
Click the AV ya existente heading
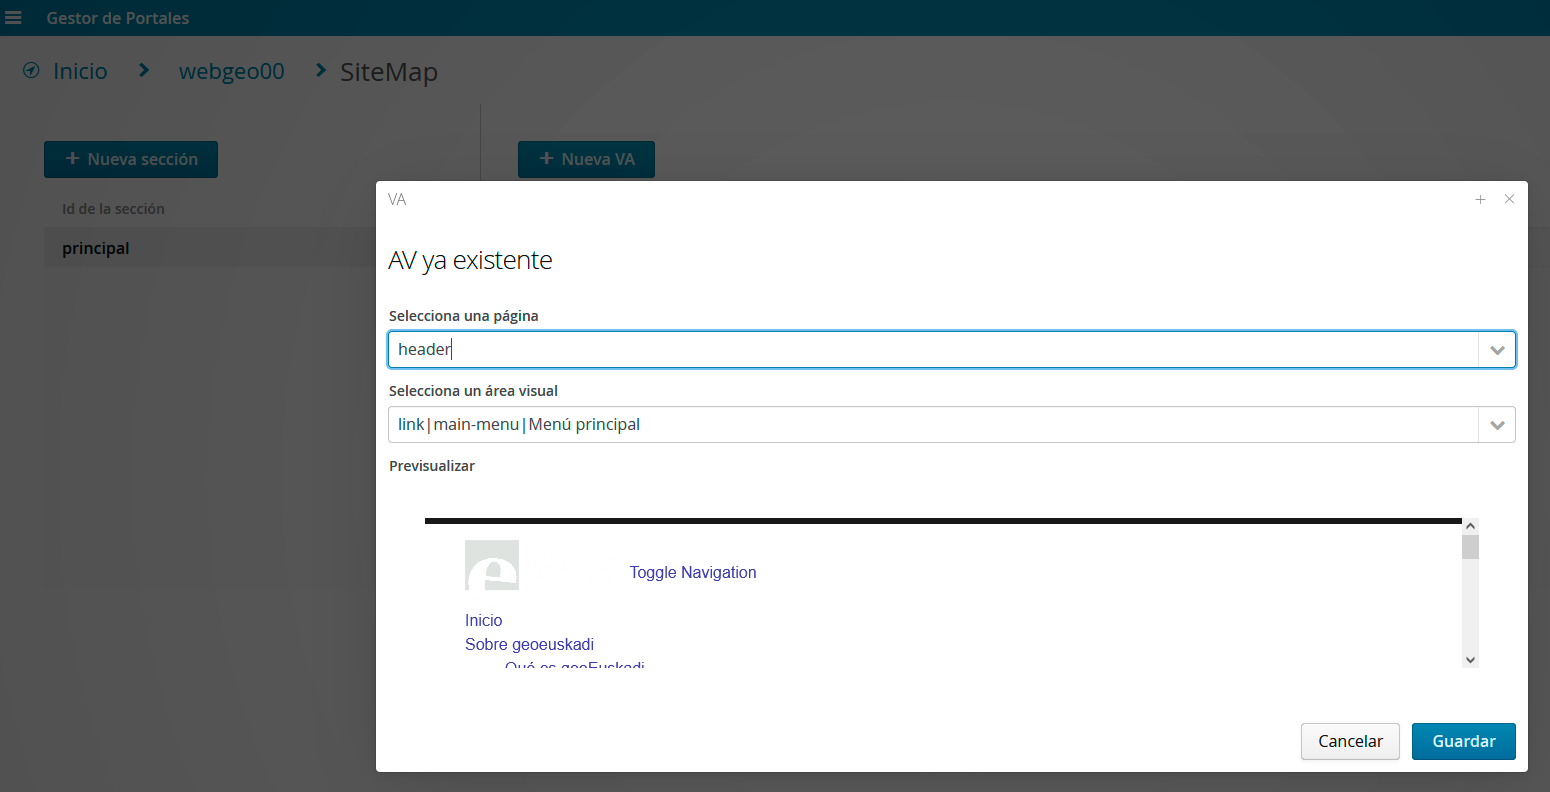pos(470,260)
